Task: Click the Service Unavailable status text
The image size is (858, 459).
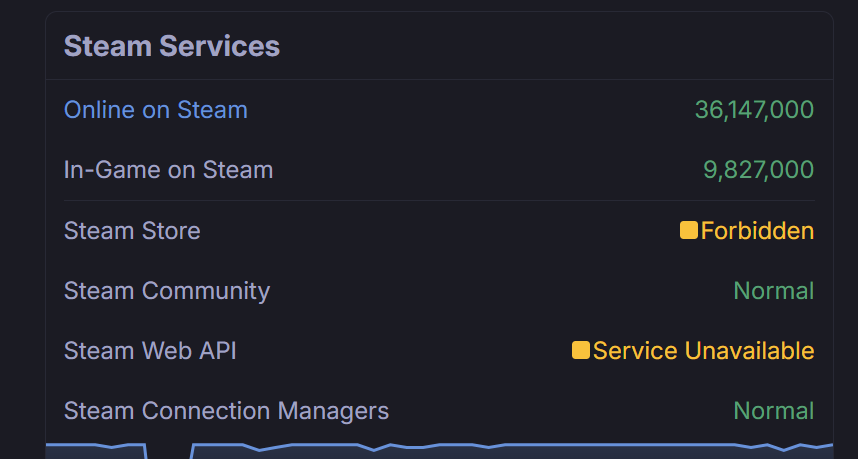Action: click(x=704, y=351)
